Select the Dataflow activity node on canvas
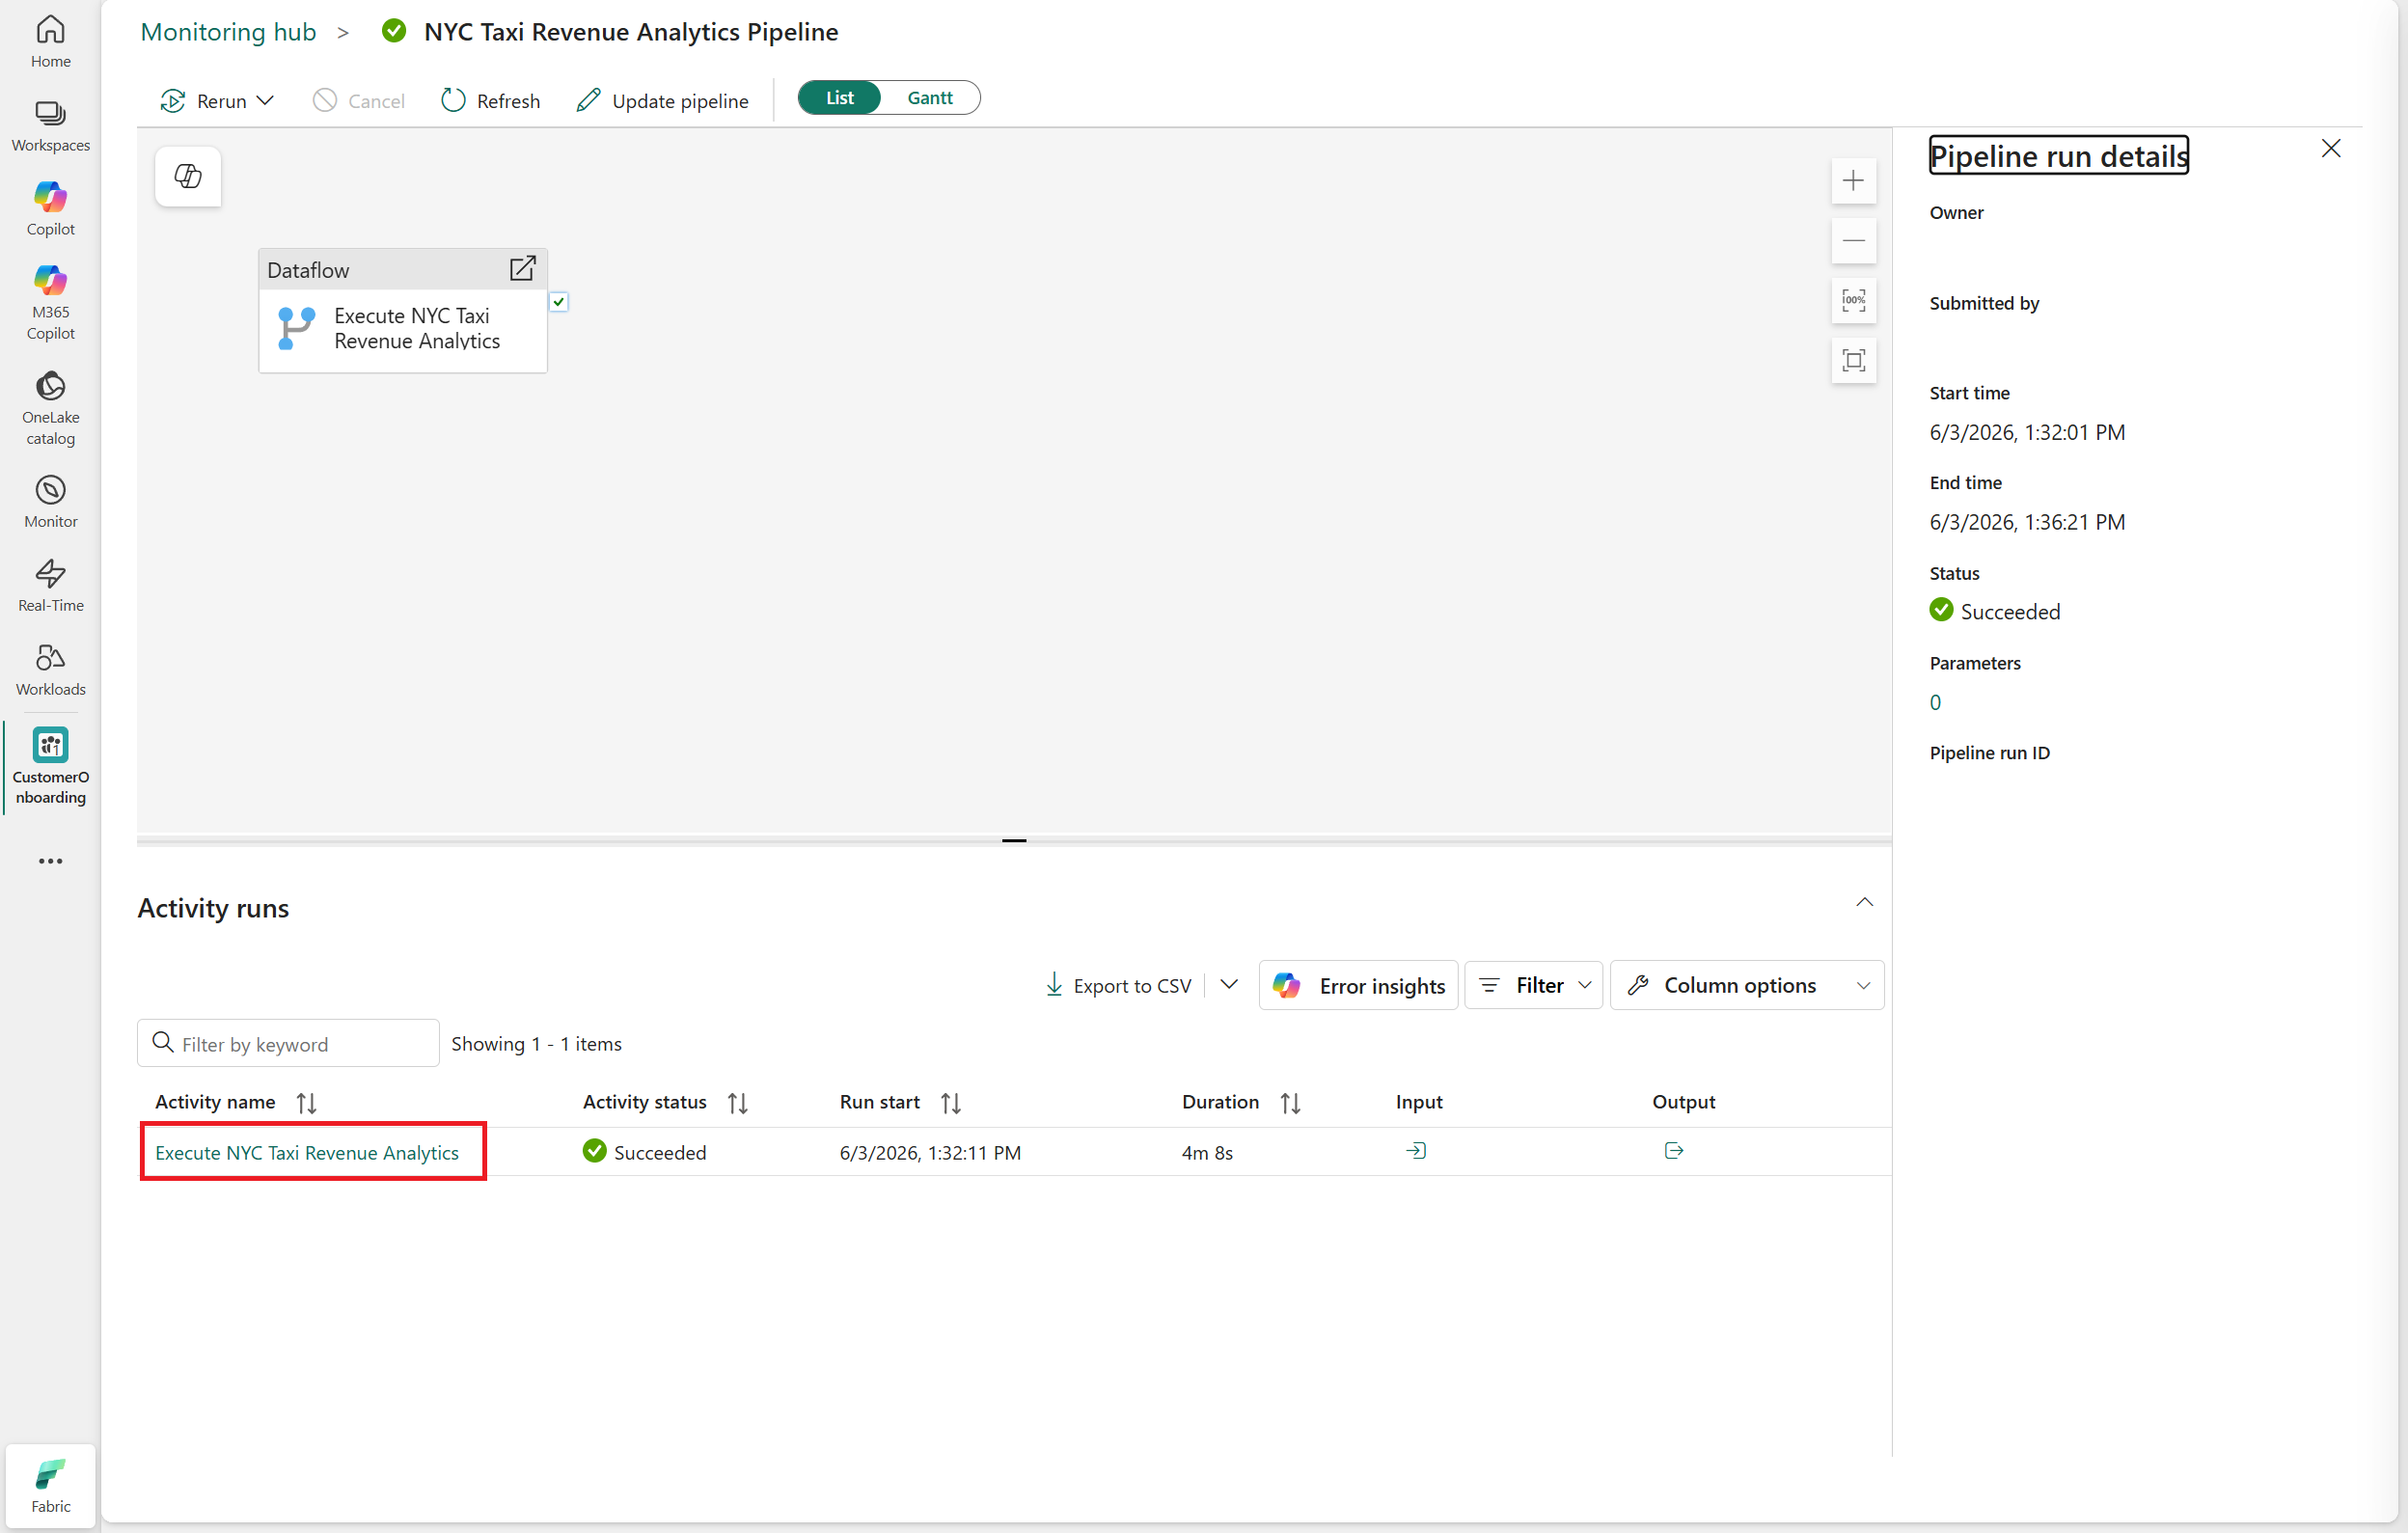Screen dimensions: 2408x1533 (x=403, y=311)
